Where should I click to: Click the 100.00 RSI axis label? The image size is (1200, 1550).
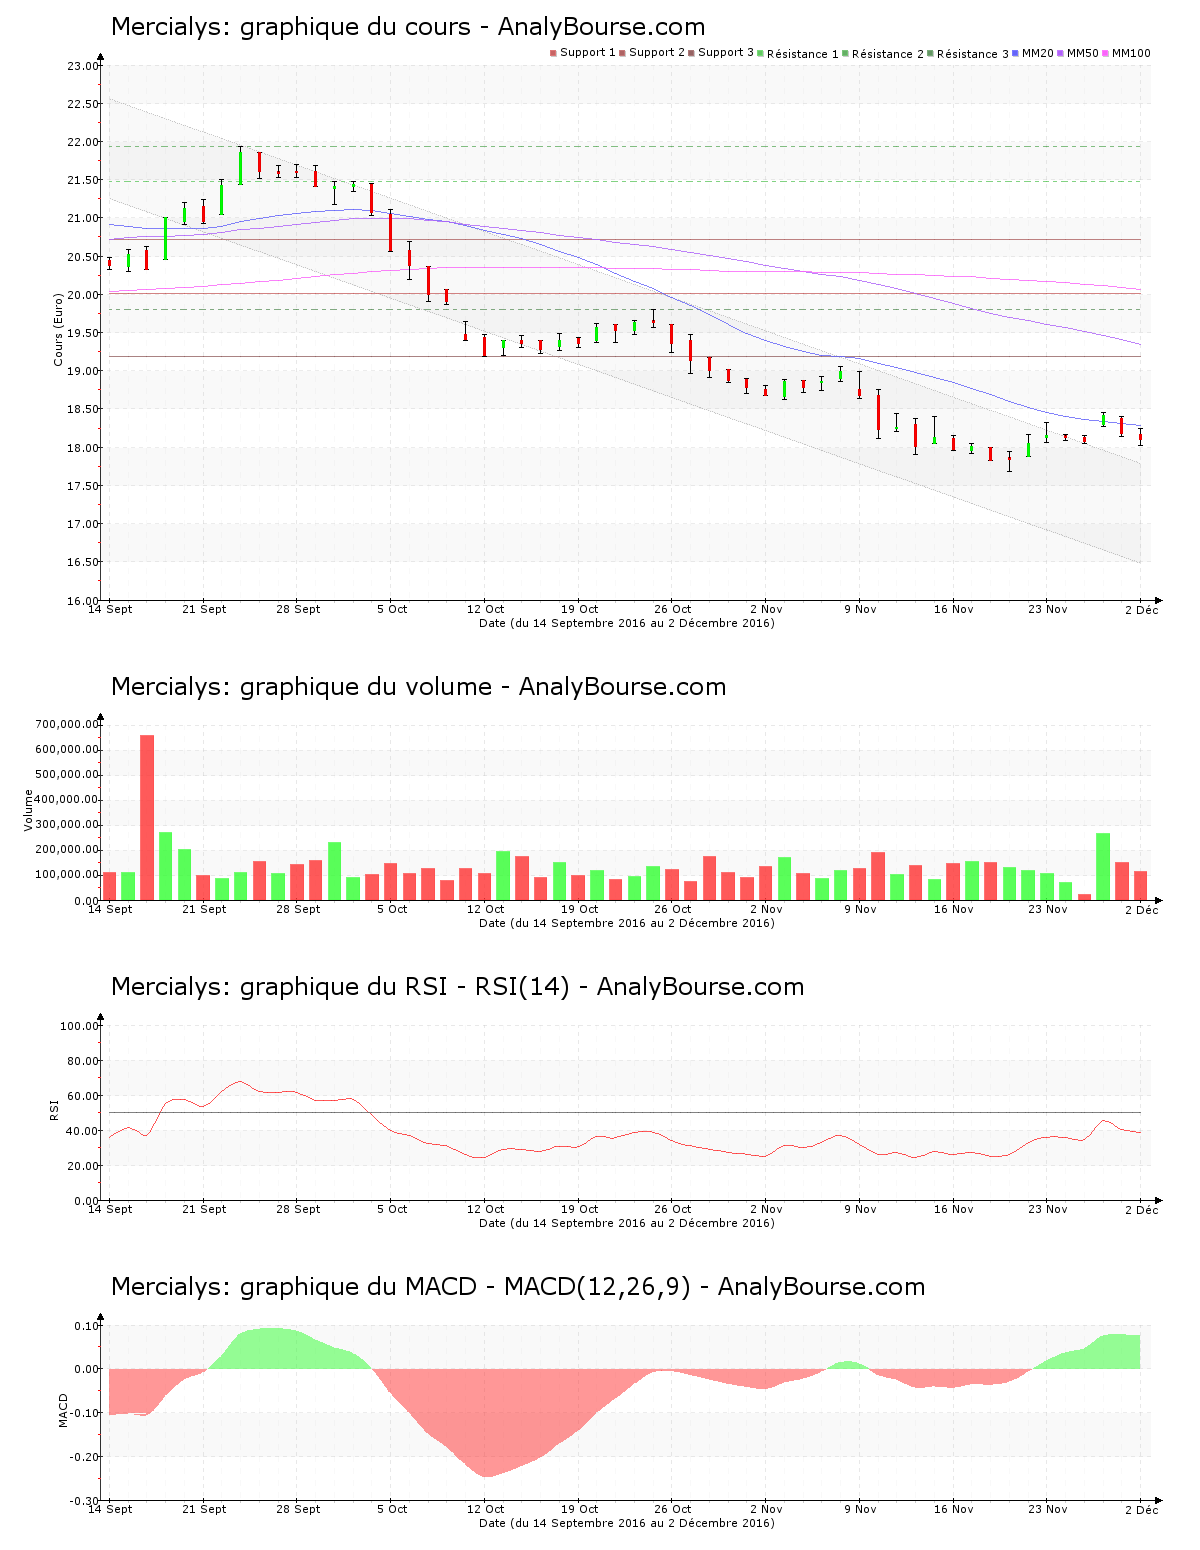point(80,1026)
